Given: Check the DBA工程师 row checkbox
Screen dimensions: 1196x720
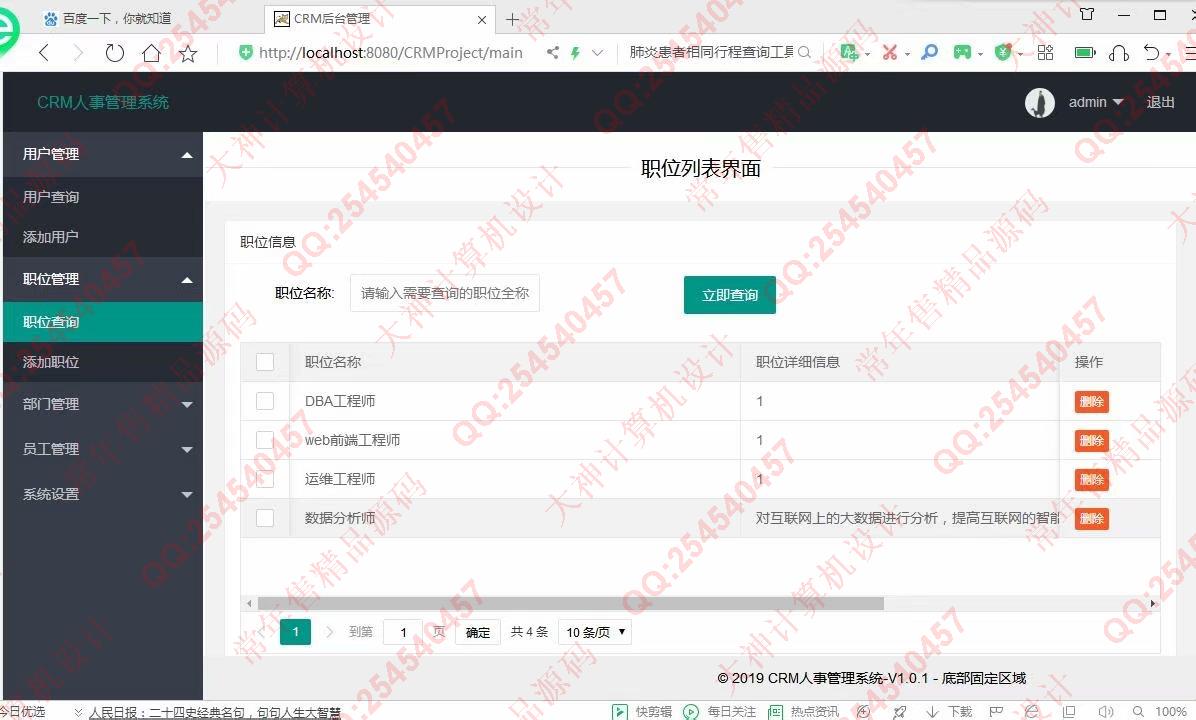Looking at the screenshot, I should pos(265,400).
